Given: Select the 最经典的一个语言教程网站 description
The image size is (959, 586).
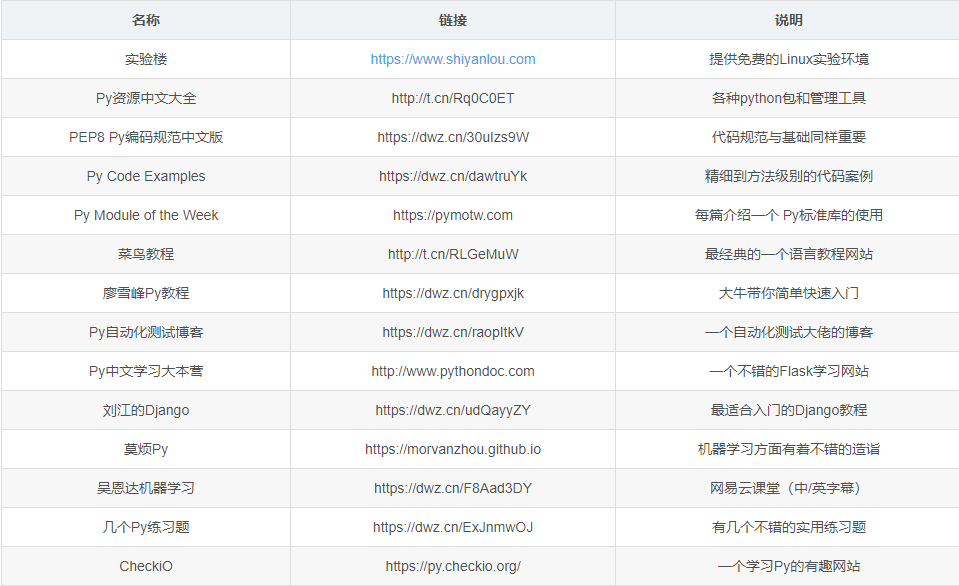Looking at the screenshot, I should [x=788, y=254].
